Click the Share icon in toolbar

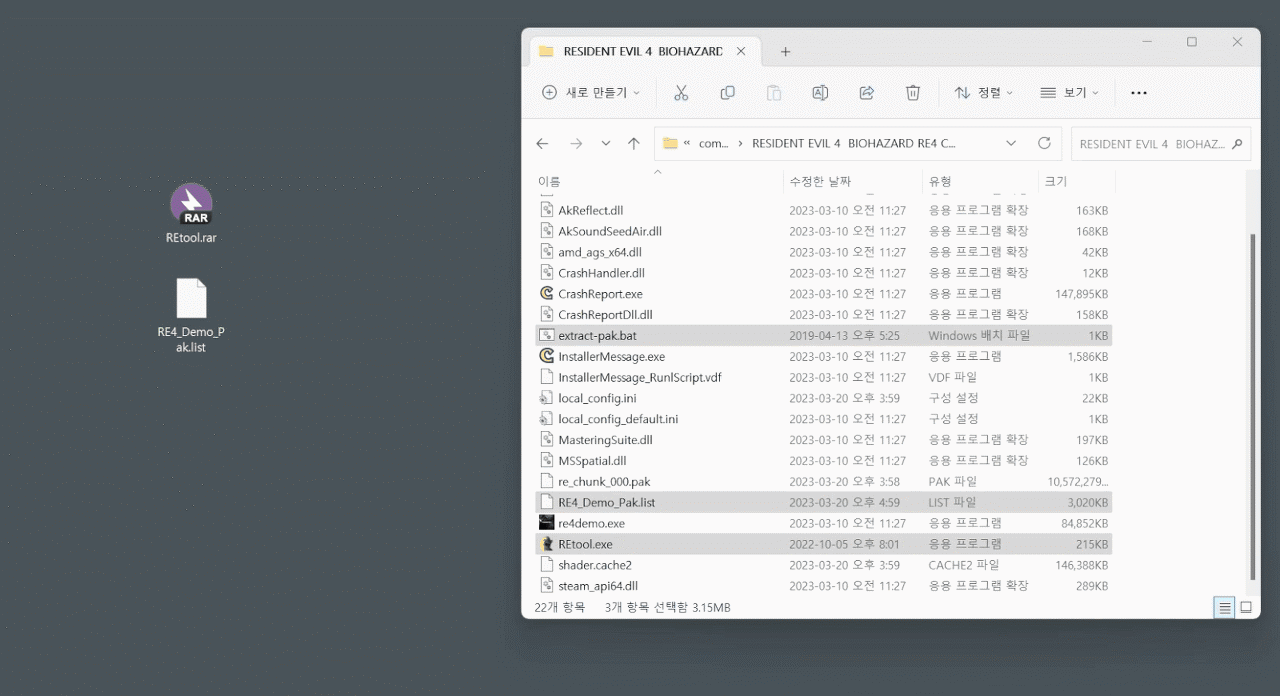867,92
